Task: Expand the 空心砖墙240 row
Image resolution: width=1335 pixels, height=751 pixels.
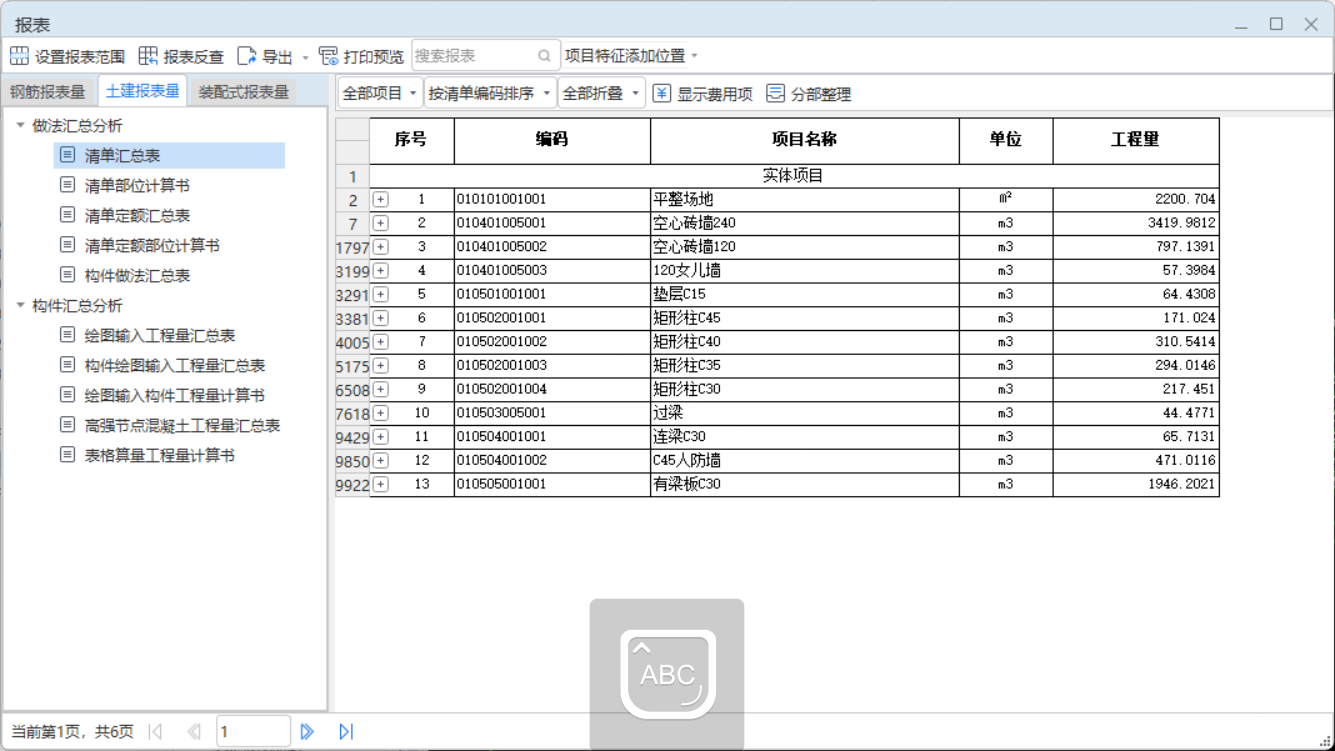Action: [381, 223]
